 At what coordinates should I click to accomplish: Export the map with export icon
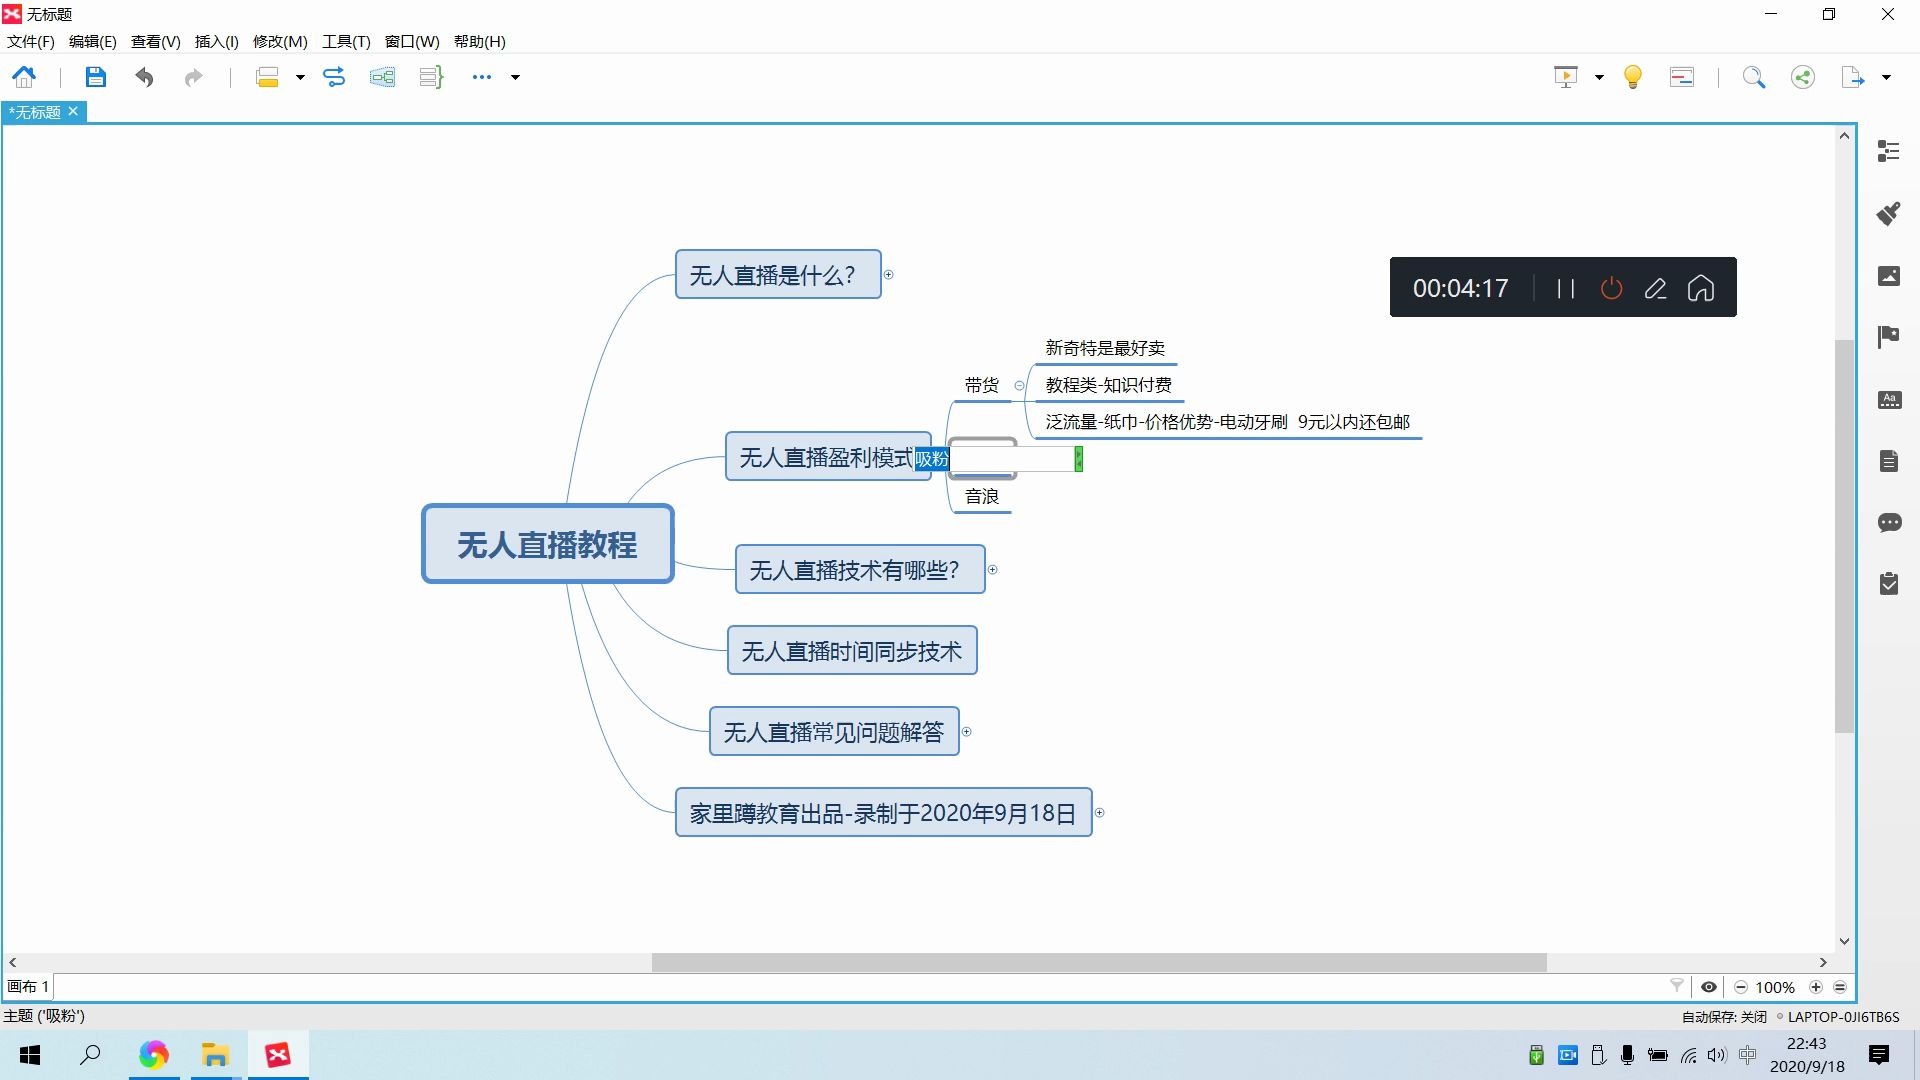[x=1853, y=77]
